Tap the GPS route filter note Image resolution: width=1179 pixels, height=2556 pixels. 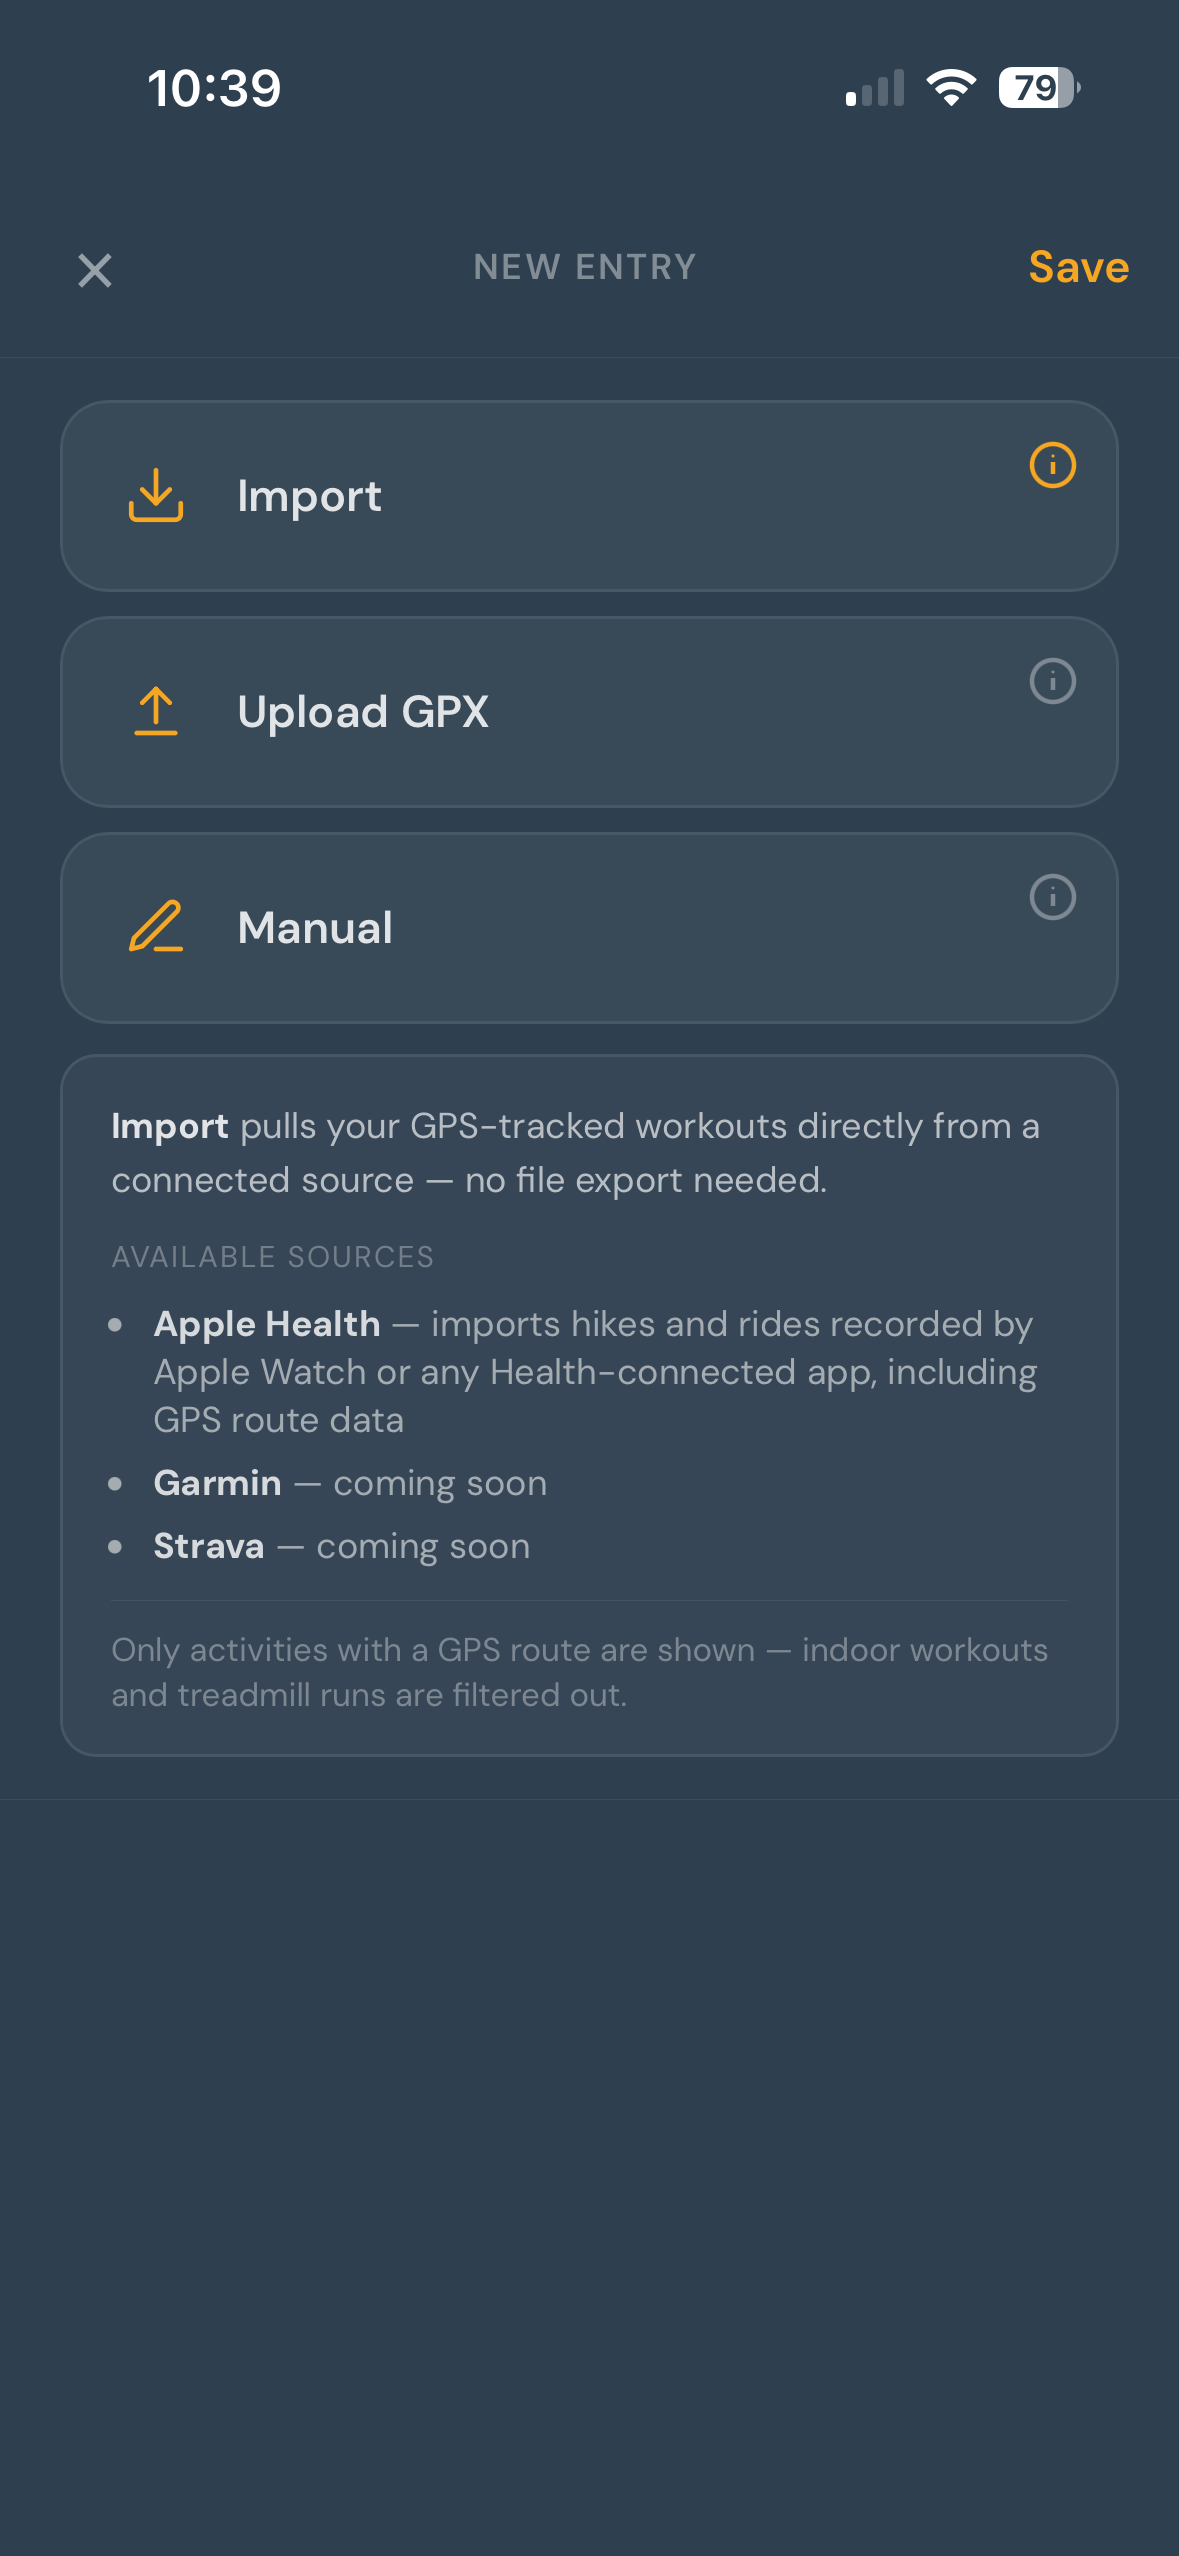580,1672
